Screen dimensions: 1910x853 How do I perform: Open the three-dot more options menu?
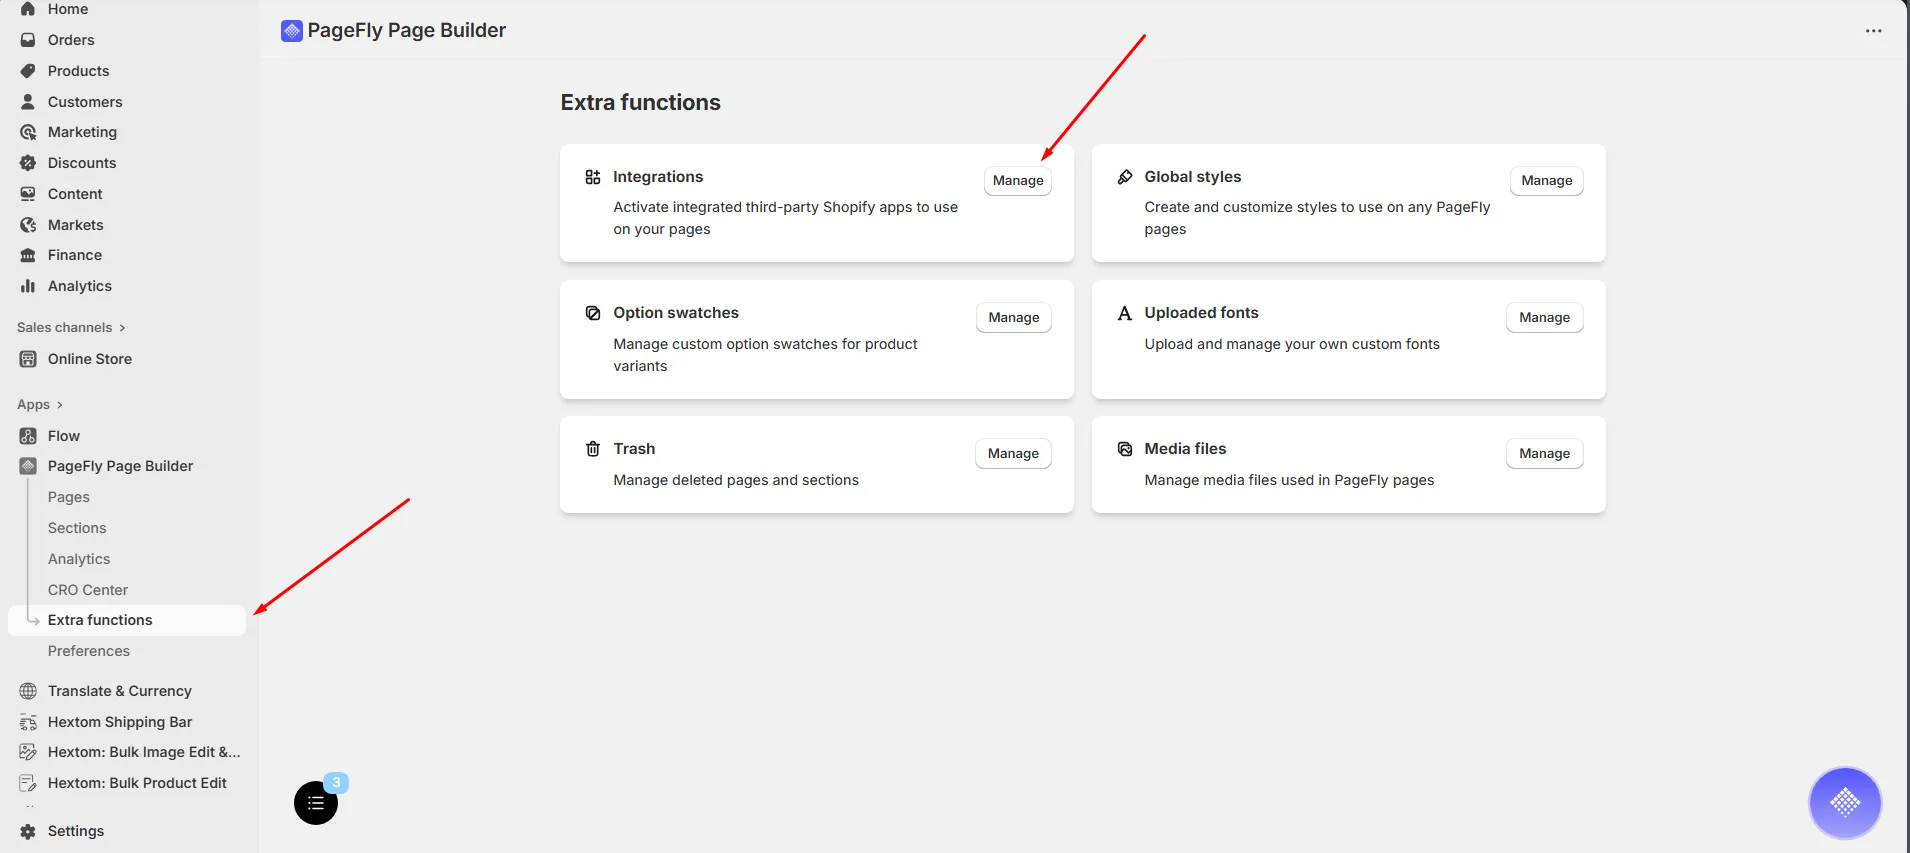tap(1874, 31)
